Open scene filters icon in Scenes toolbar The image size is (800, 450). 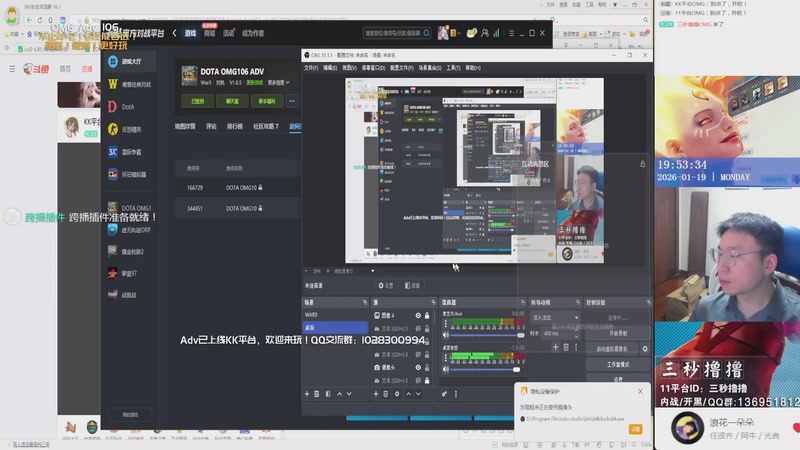point(328,394)
